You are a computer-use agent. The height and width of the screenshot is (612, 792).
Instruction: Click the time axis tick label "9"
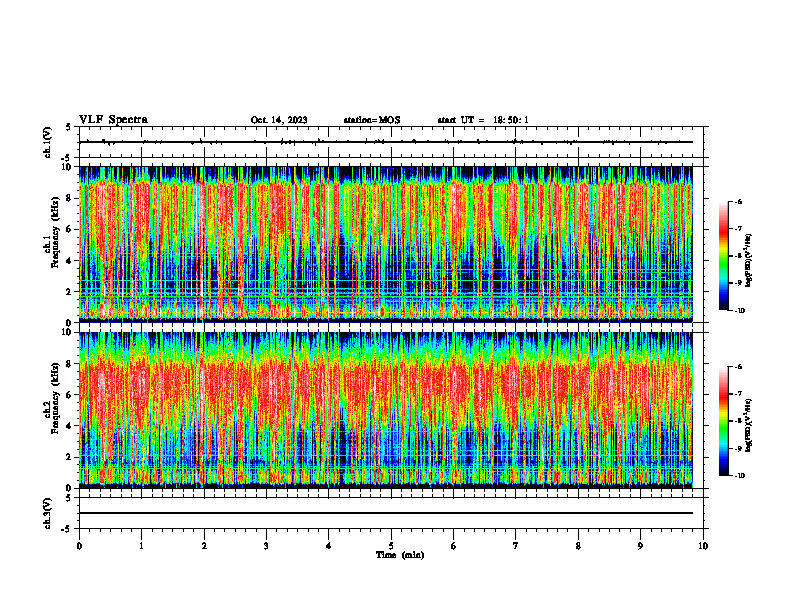click(640, 546)
